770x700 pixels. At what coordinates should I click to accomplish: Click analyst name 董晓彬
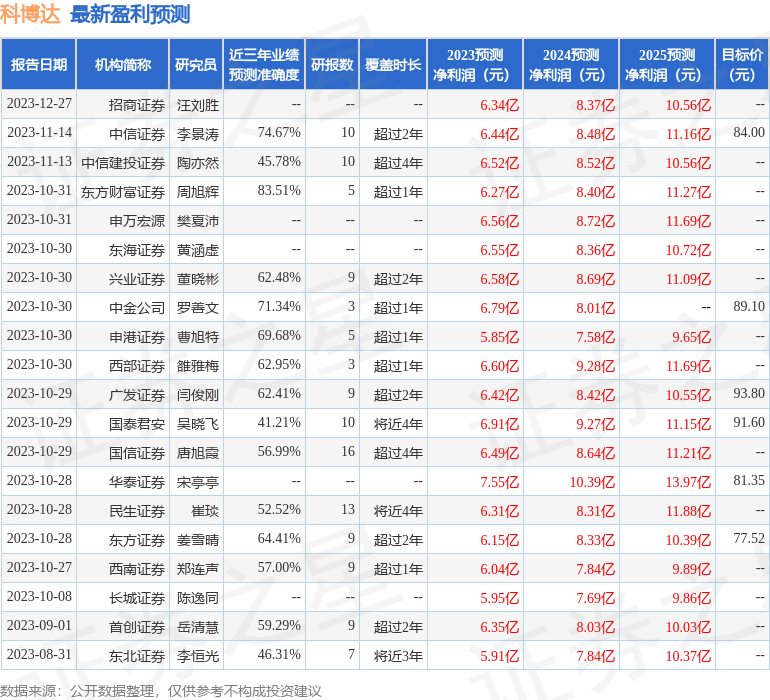pos(198,279)
